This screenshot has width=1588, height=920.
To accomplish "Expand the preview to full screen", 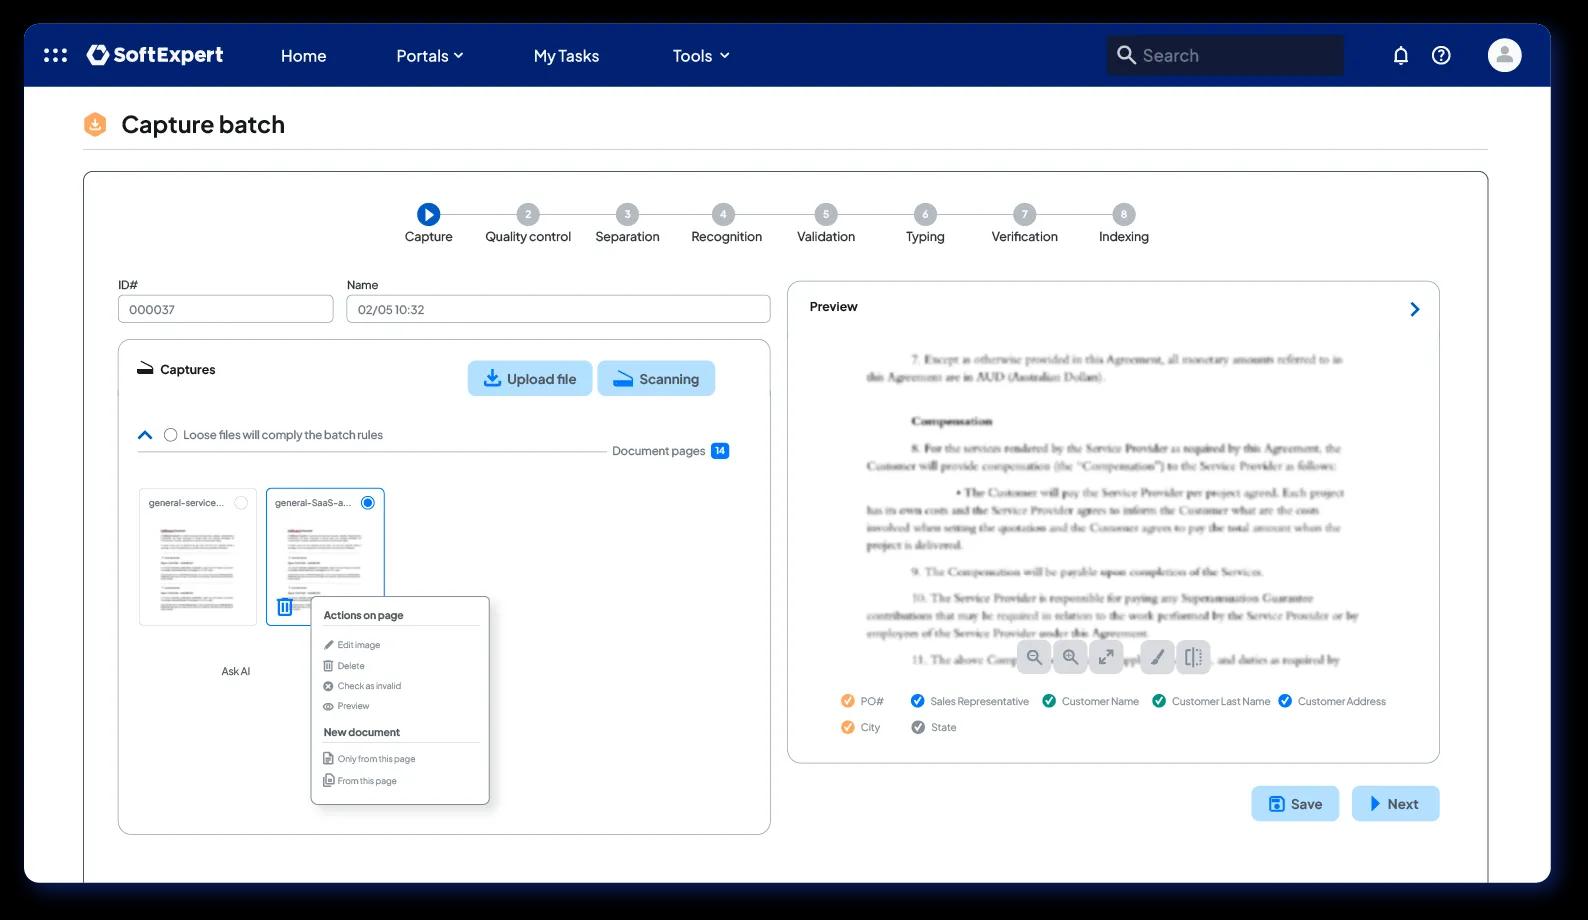I will pyautogui.click(x=1107, y=657).
